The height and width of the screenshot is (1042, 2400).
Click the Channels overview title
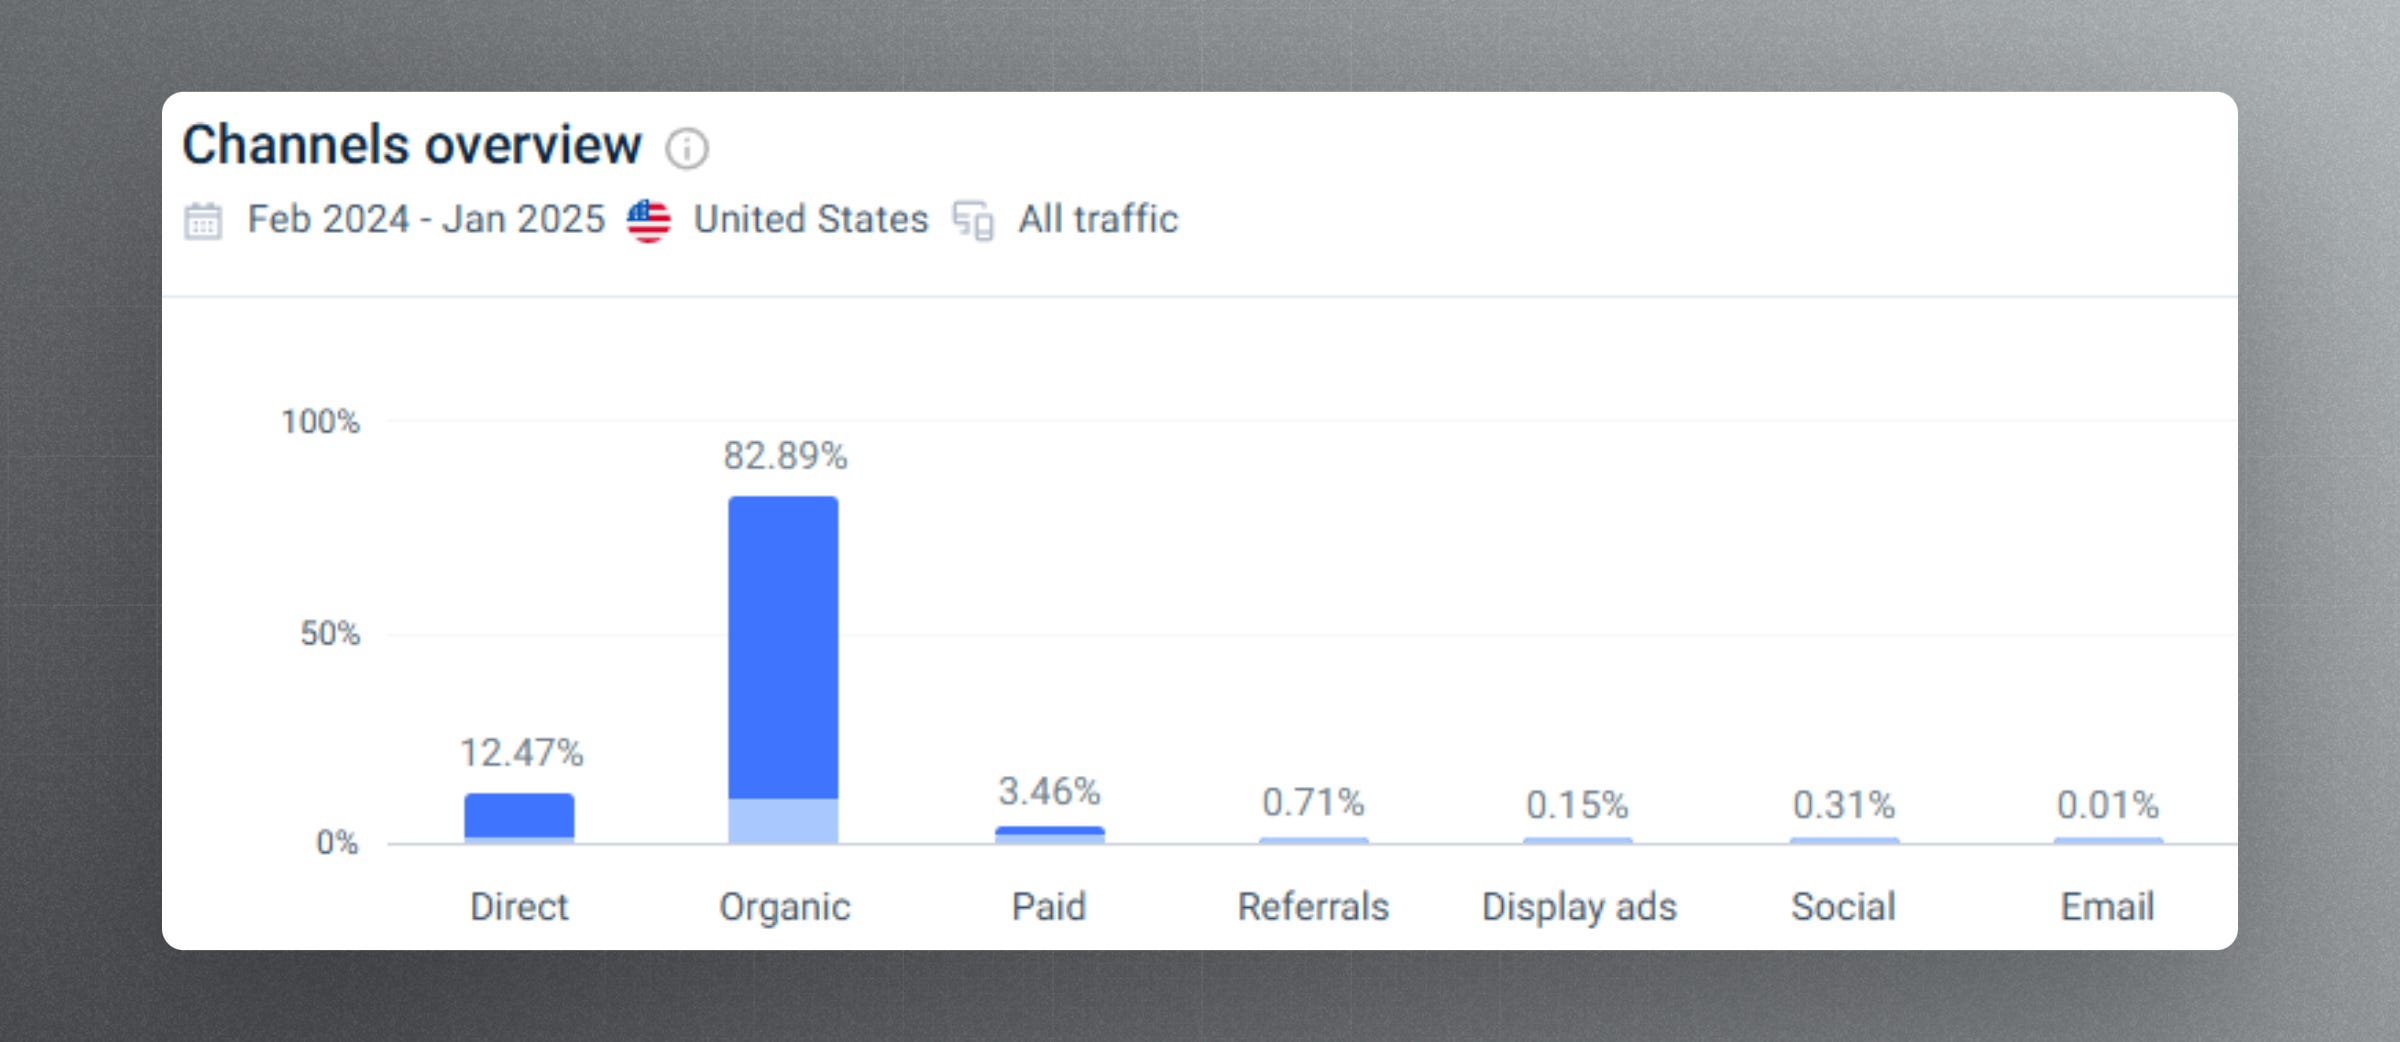412,145
